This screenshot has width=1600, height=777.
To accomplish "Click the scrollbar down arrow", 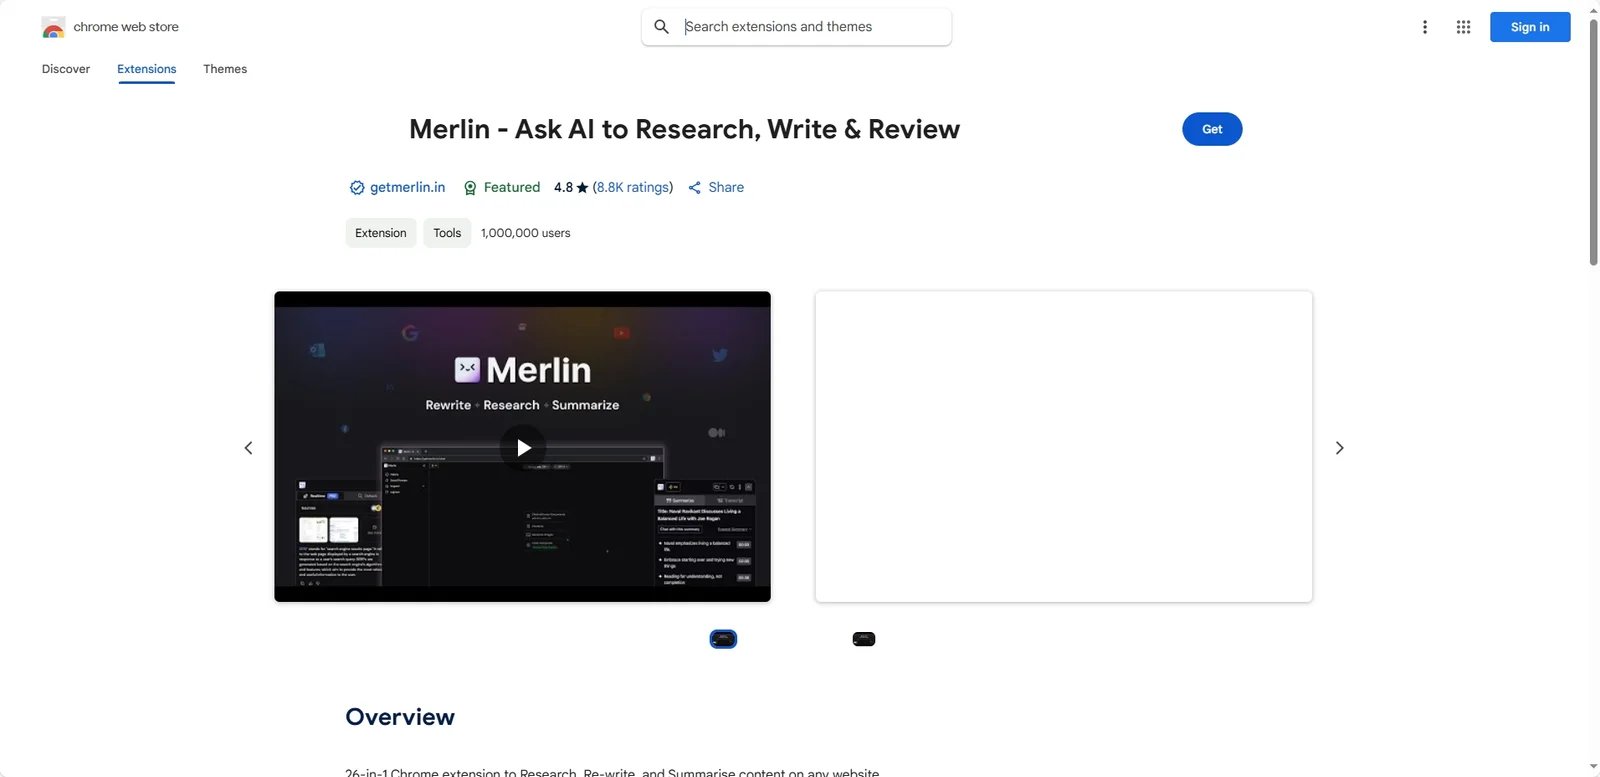I will point(1593,769).
